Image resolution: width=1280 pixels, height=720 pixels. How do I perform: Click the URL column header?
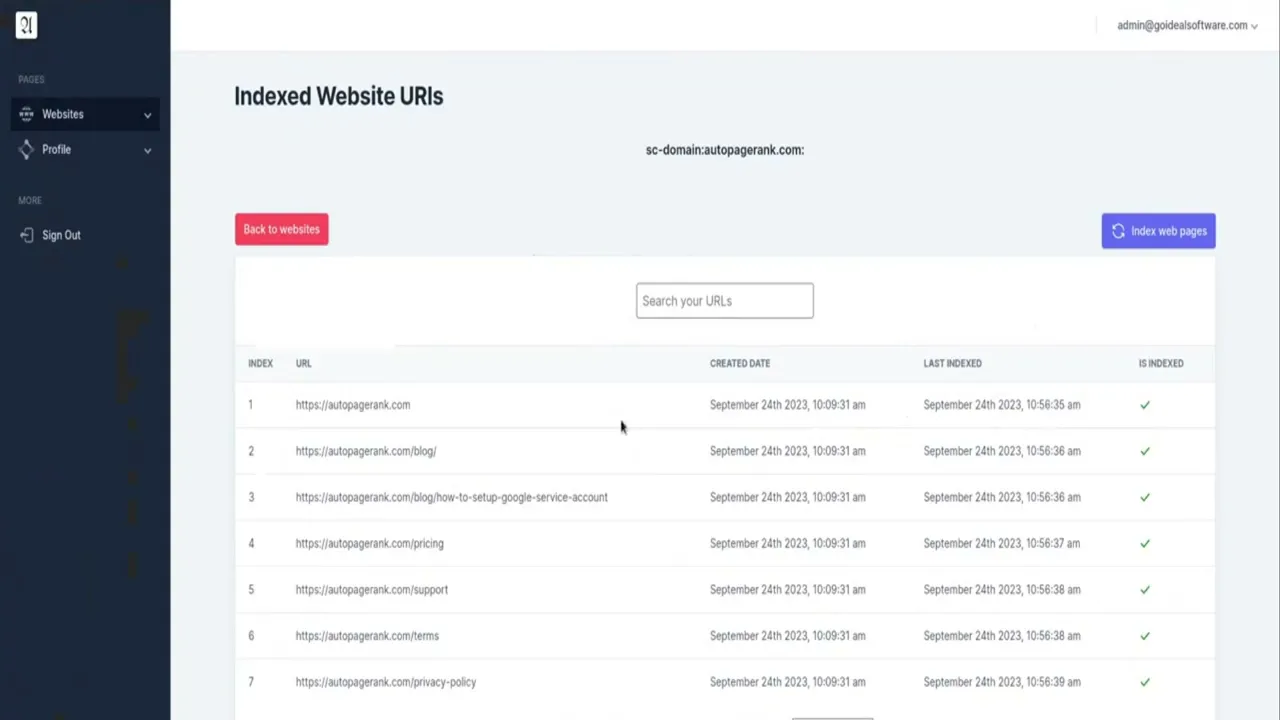tap(304, 363)
